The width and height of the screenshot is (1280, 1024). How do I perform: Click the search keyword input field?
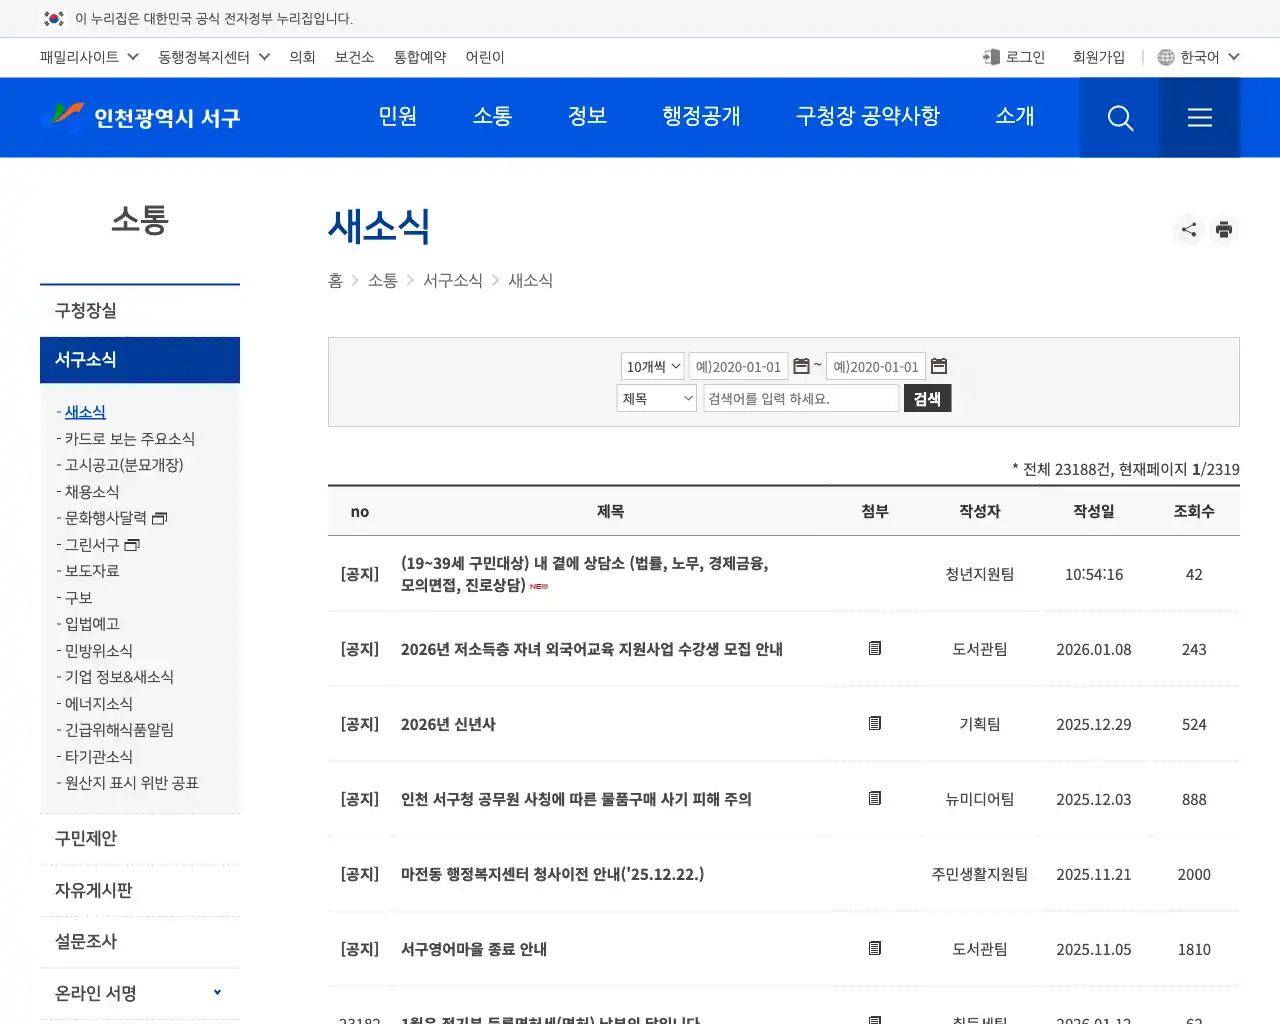tap(800, 398)
